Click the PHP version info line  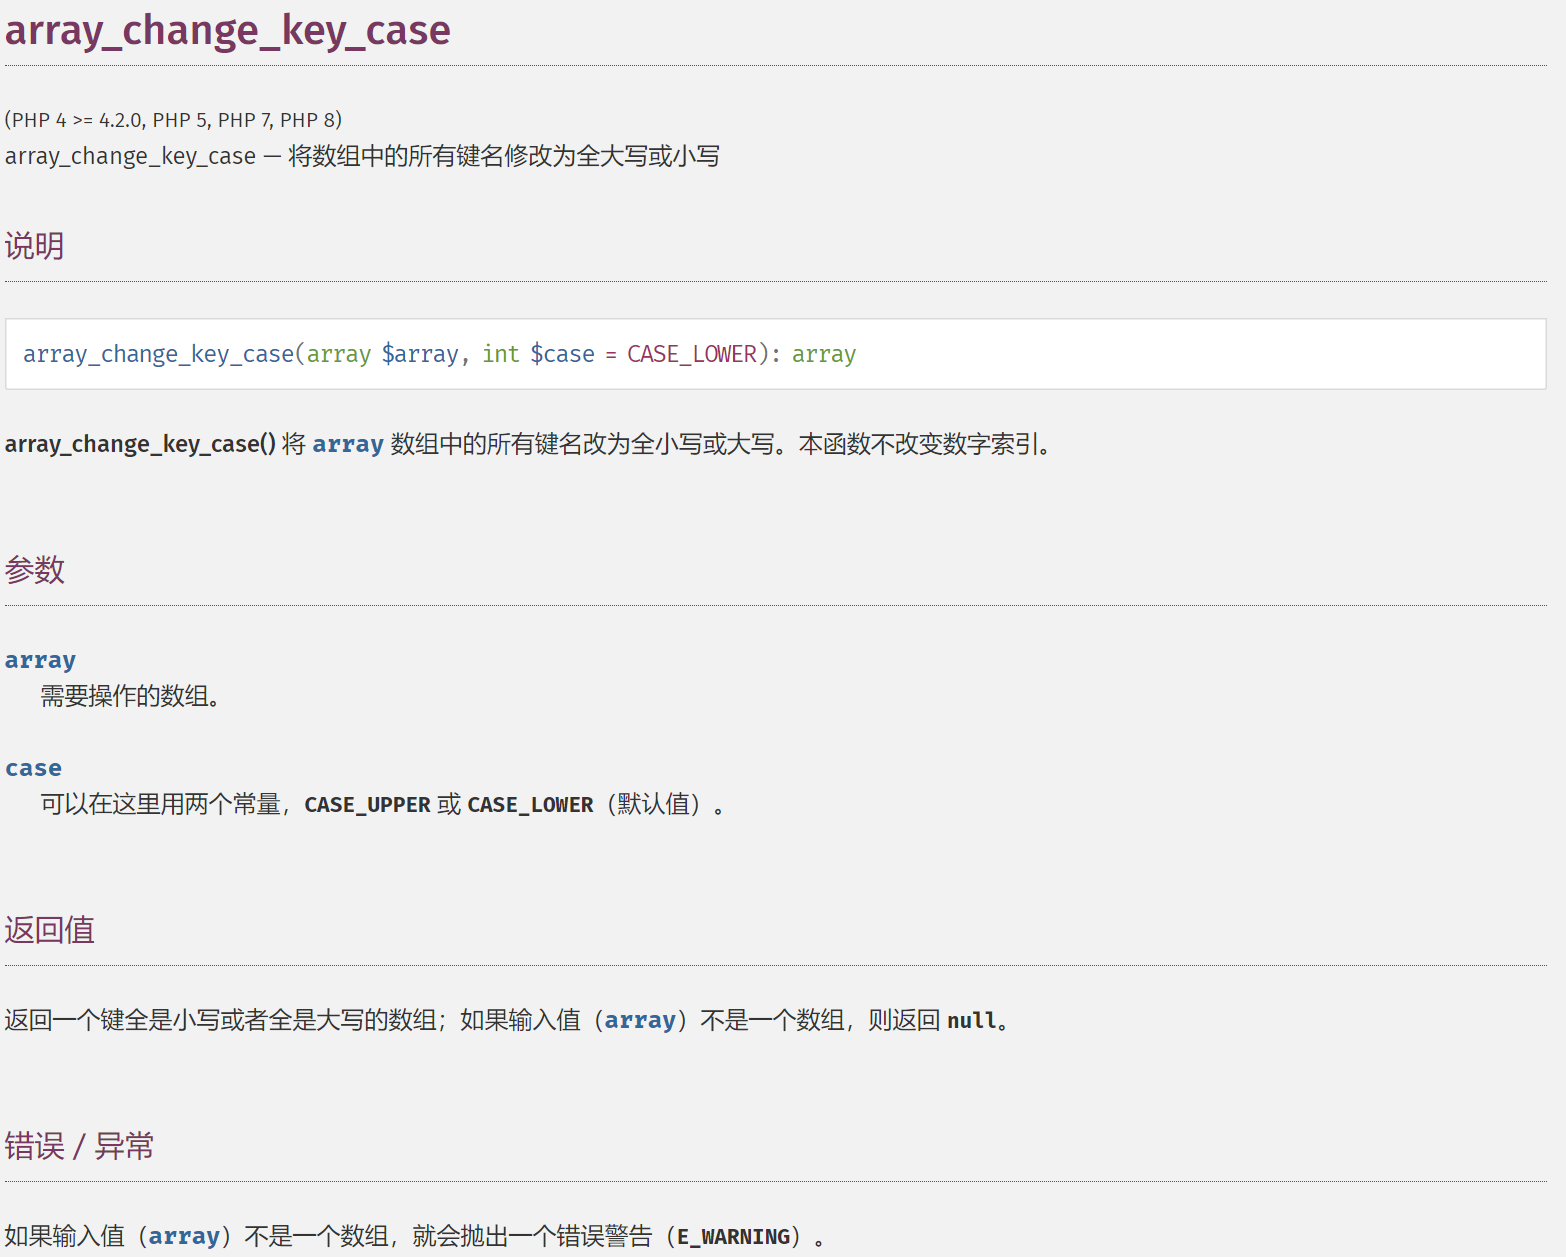click(173, 120)
